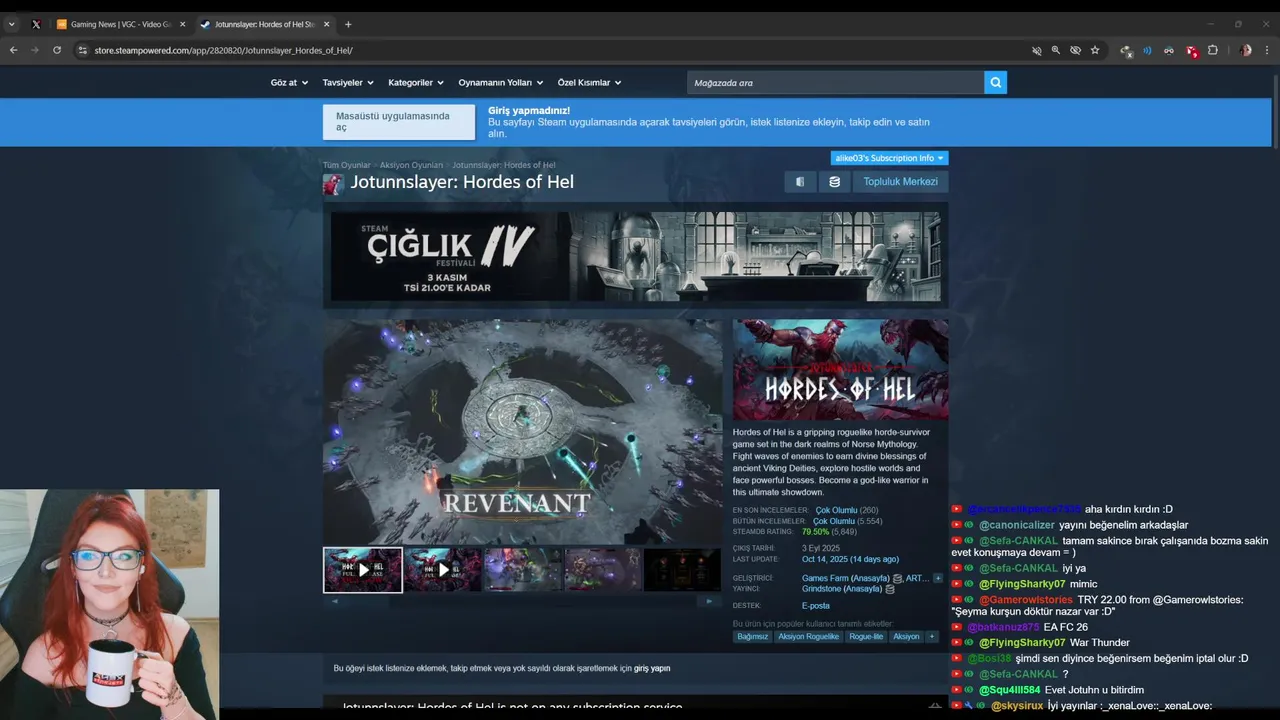The width and height of the screenshot is (1280, 720).
Task: Open the Steam Çığlık IV festival banner
Action: point(636,256)
